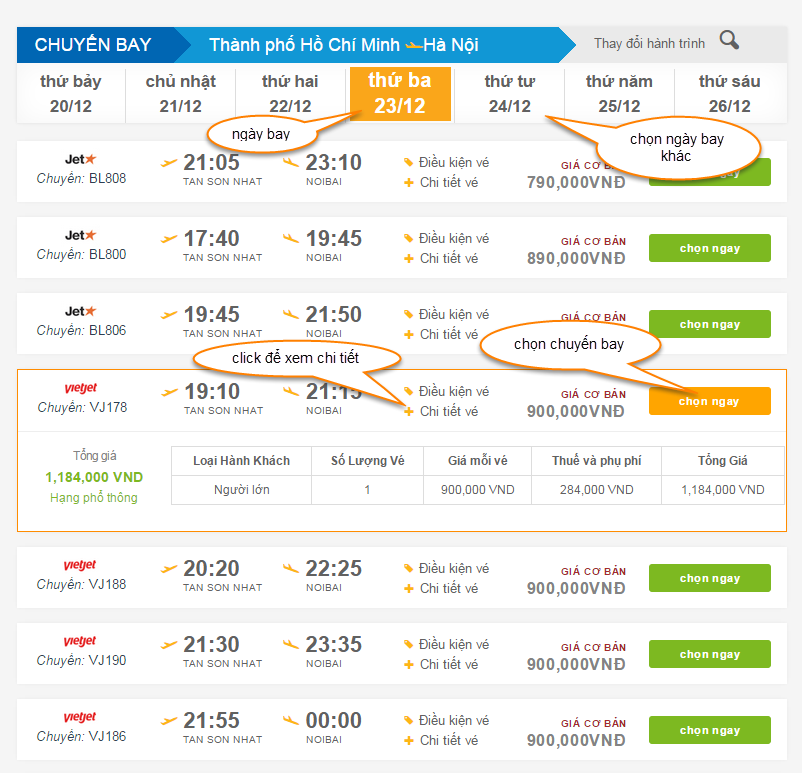
Task: Switch to the chủ nhật 21/12 date tab
Action: pos(181,94)
